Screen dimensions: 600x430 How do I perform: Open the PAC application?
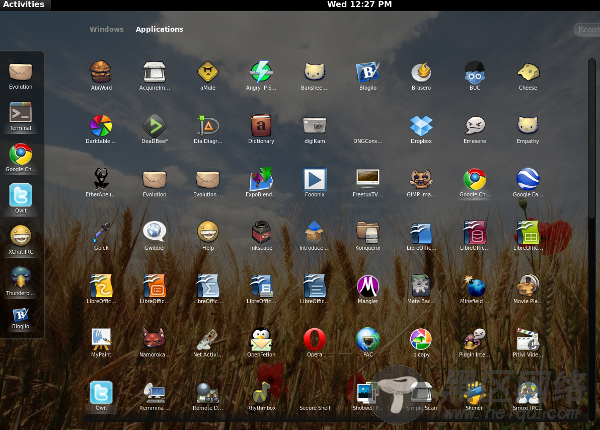pyautogui.click(x=368, y=342)
